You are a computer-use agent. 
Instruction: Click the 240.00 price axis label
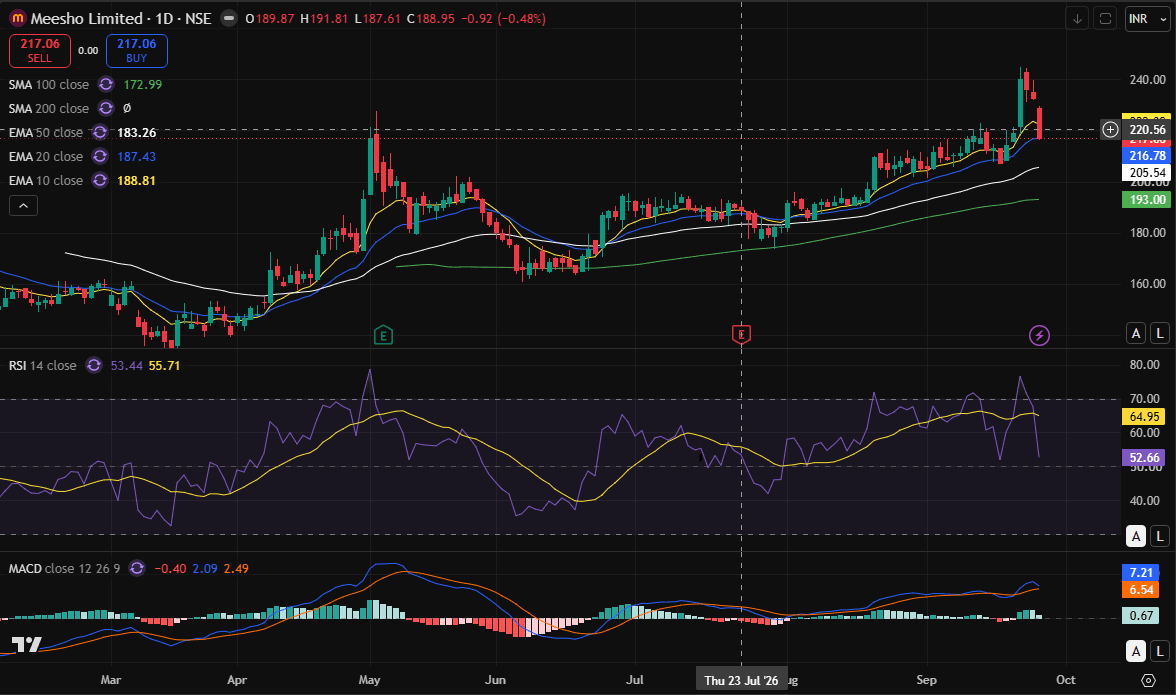pos(1148,79)
